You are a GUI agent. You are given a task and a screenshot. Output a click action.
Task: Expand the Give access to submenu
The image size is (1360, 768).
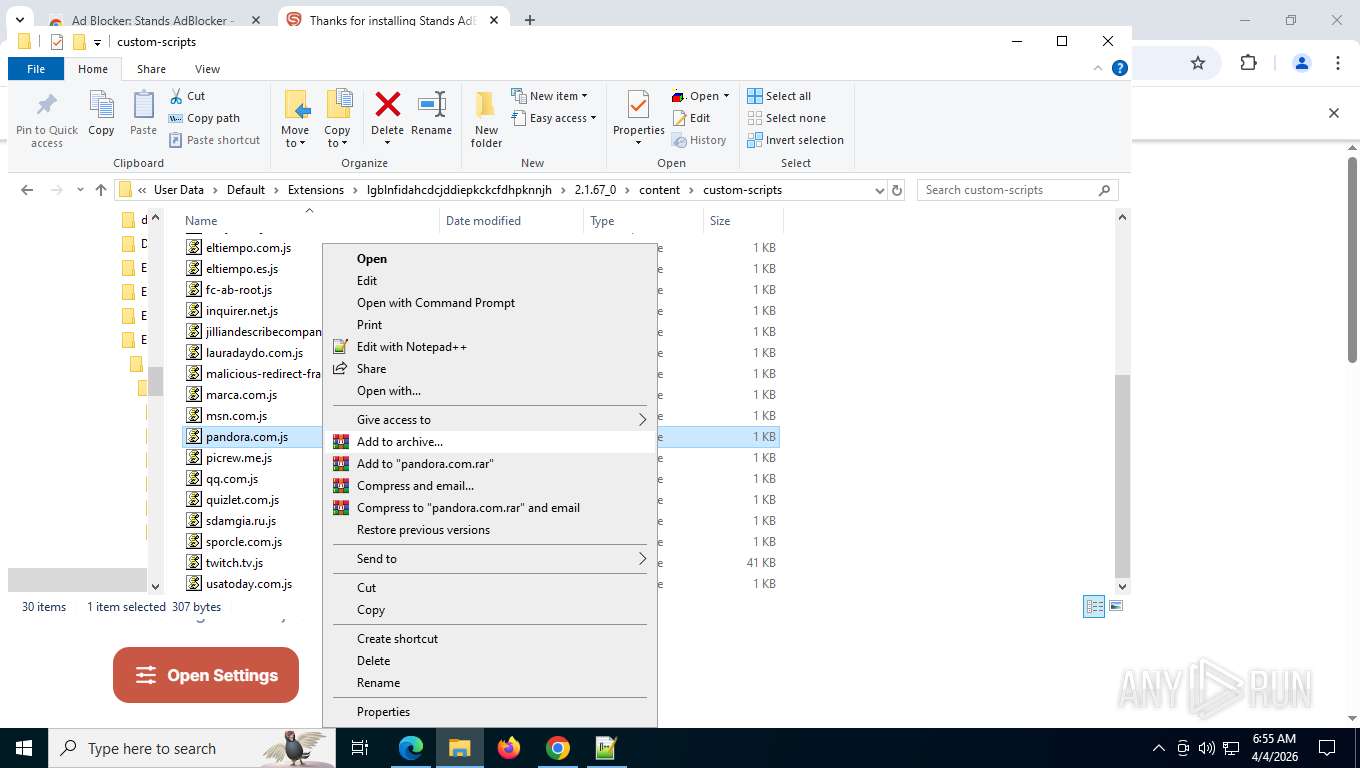(x=490, y=420)
